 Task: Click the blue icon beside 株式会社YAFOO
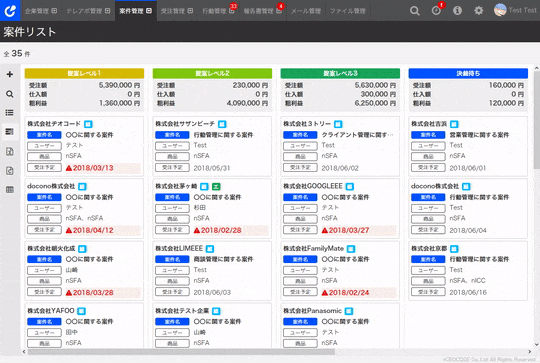(81, 311)
